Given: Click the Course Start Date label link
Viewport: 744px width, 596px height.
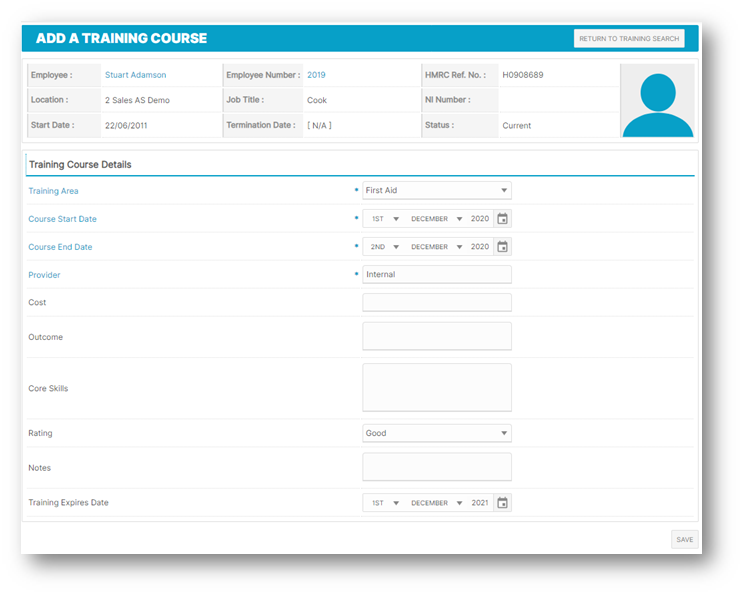Looking at the screenshot, I should [x=62, y=219].
